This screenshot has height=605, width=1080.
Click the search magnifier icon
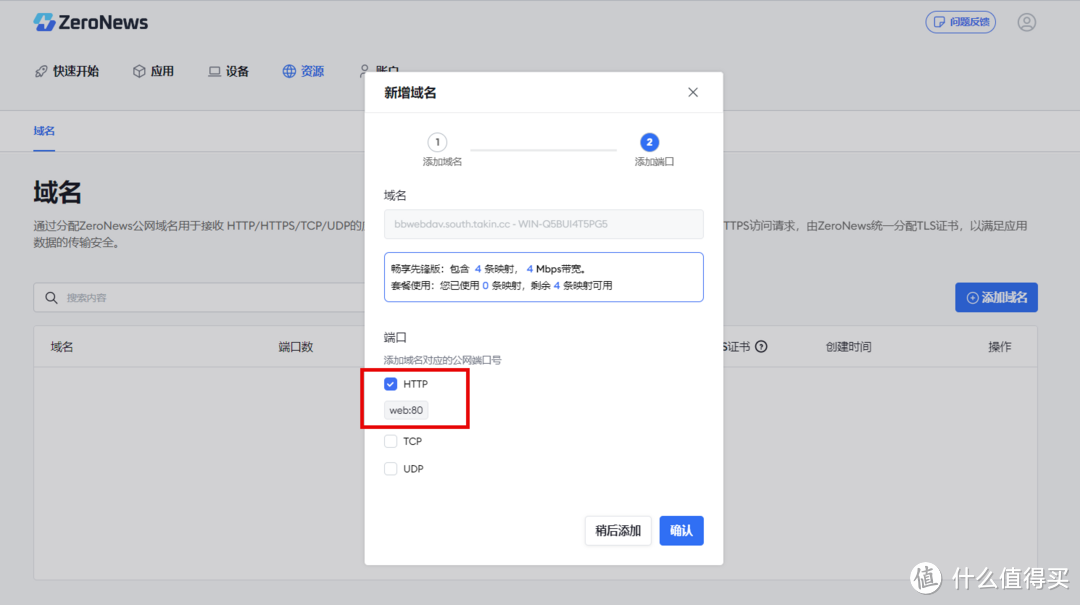pyautogui.click(x=51, y=298)
